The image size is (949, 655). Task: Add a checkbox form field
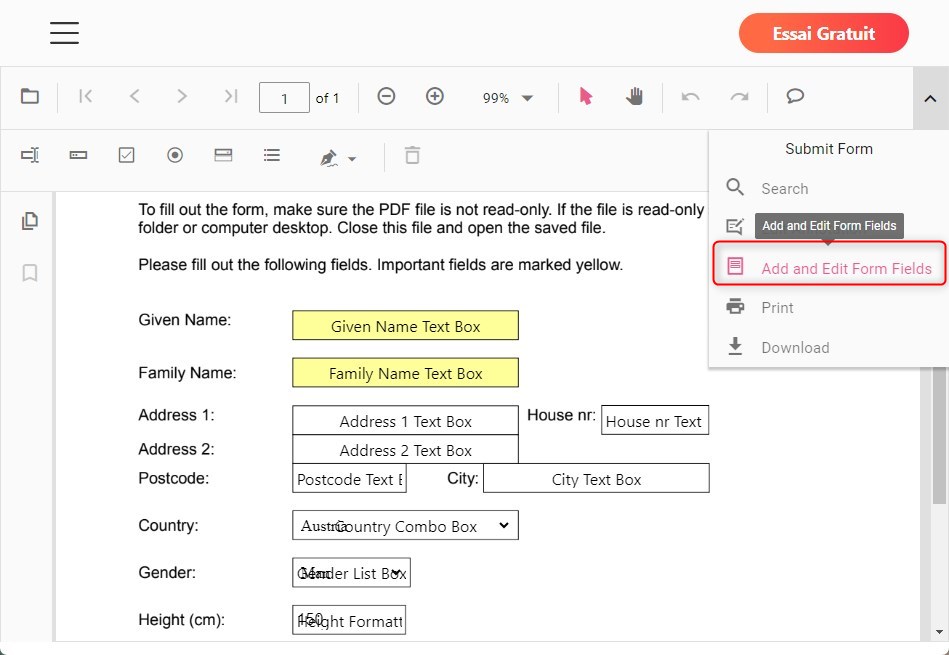pyautogui.click(x=127, y=155)
